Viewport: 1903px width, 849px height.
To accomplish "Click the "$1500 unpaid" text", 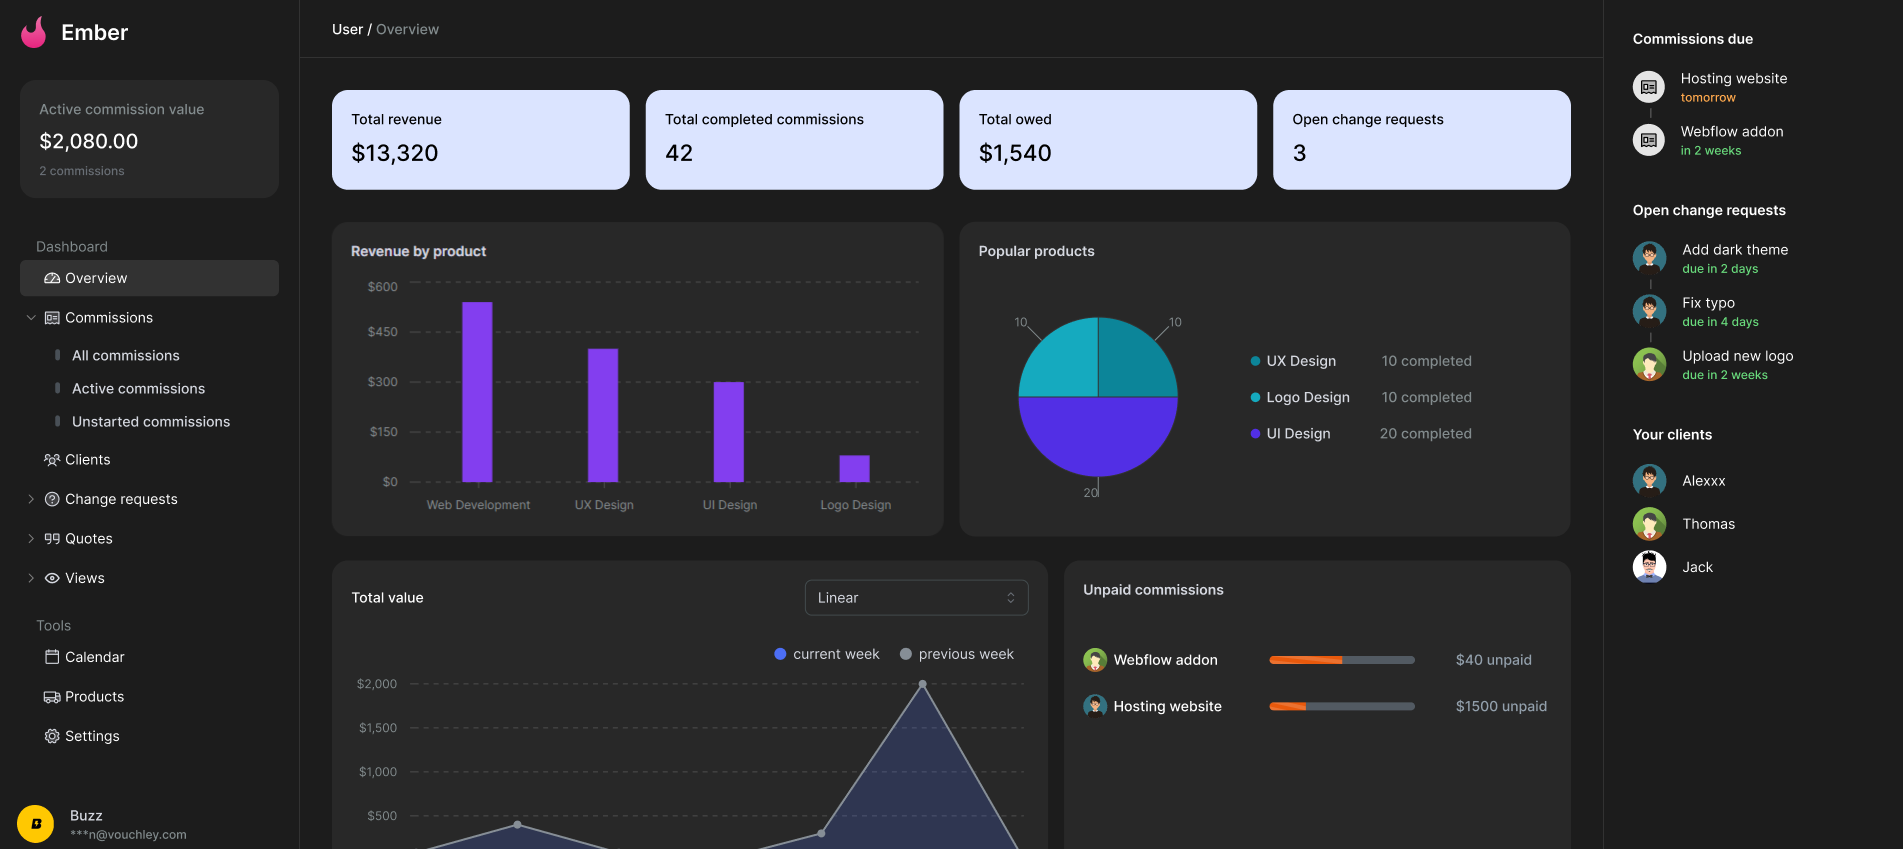I will coord(1501,706).
